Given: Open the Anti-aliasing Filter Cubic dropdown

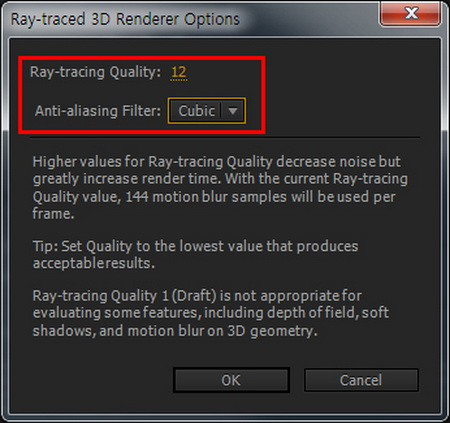Looking at the screenshot, I should tap(207, 111).
